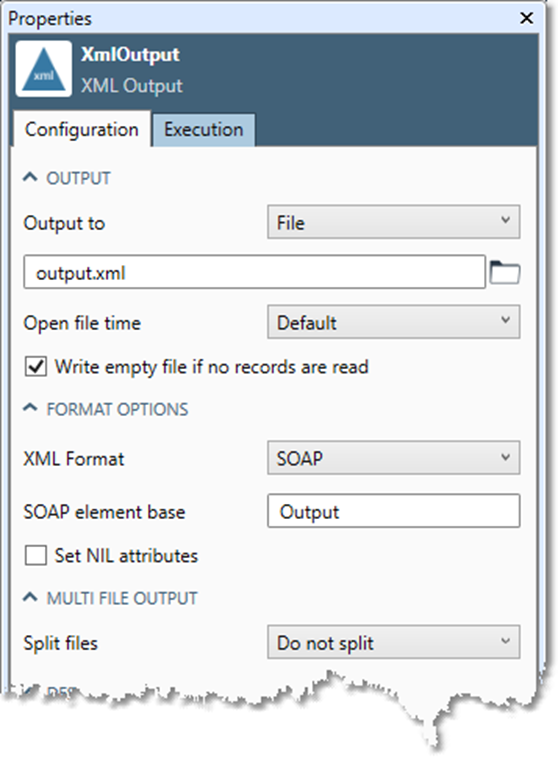Switch to the Execution tab
The width and height of the screenshot is (558, 759).
tap(204, 130)
